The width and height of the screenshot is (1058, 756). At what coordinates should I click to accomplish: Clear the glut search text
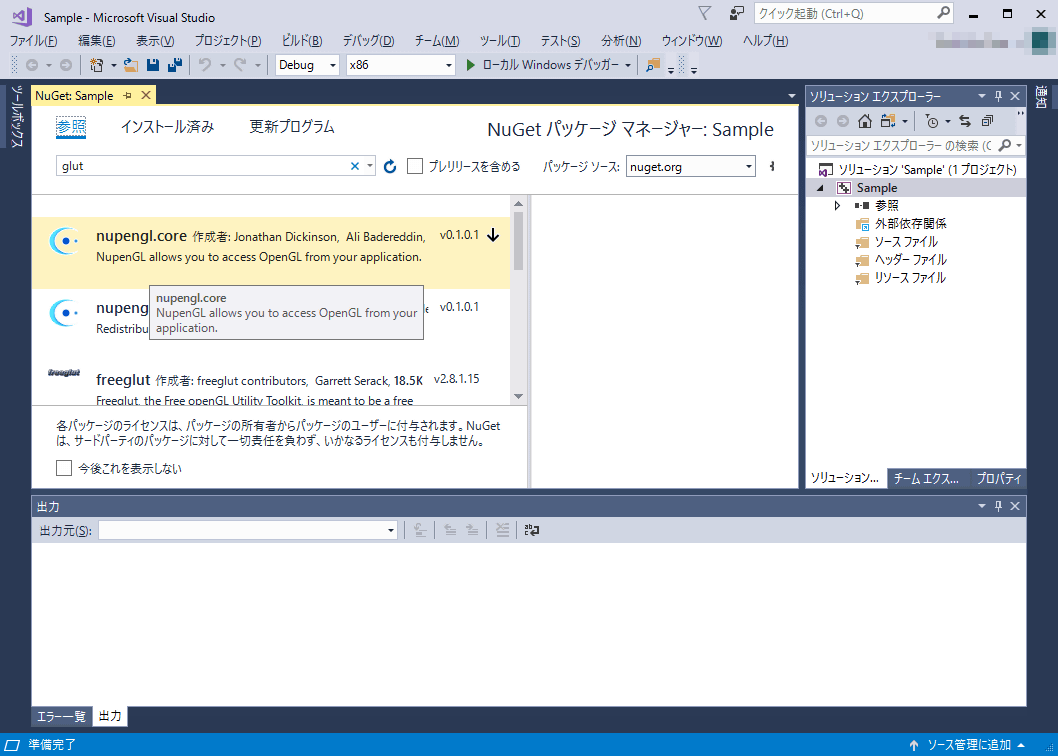click(354, 166)
